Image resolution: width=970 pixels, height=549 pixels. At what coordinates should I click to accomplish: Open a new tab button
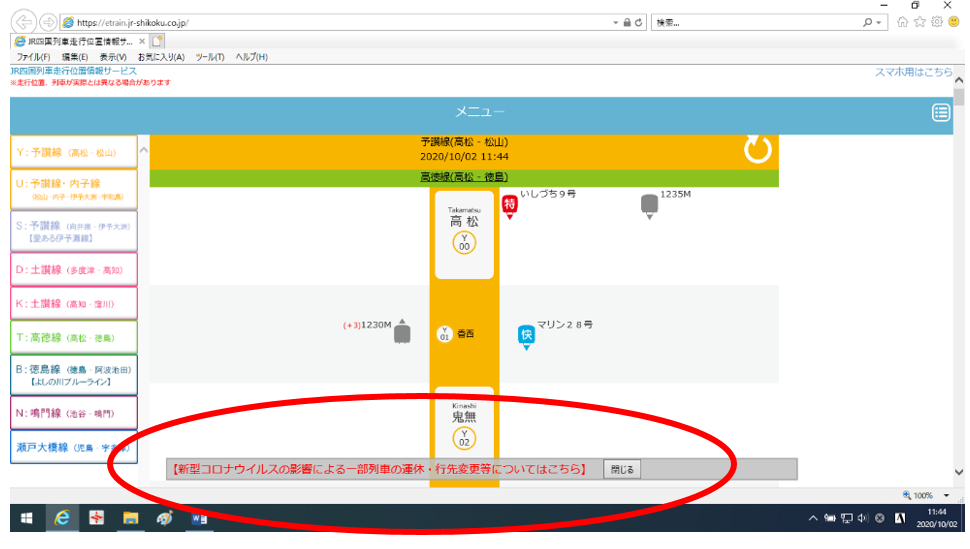click(157, 41)
